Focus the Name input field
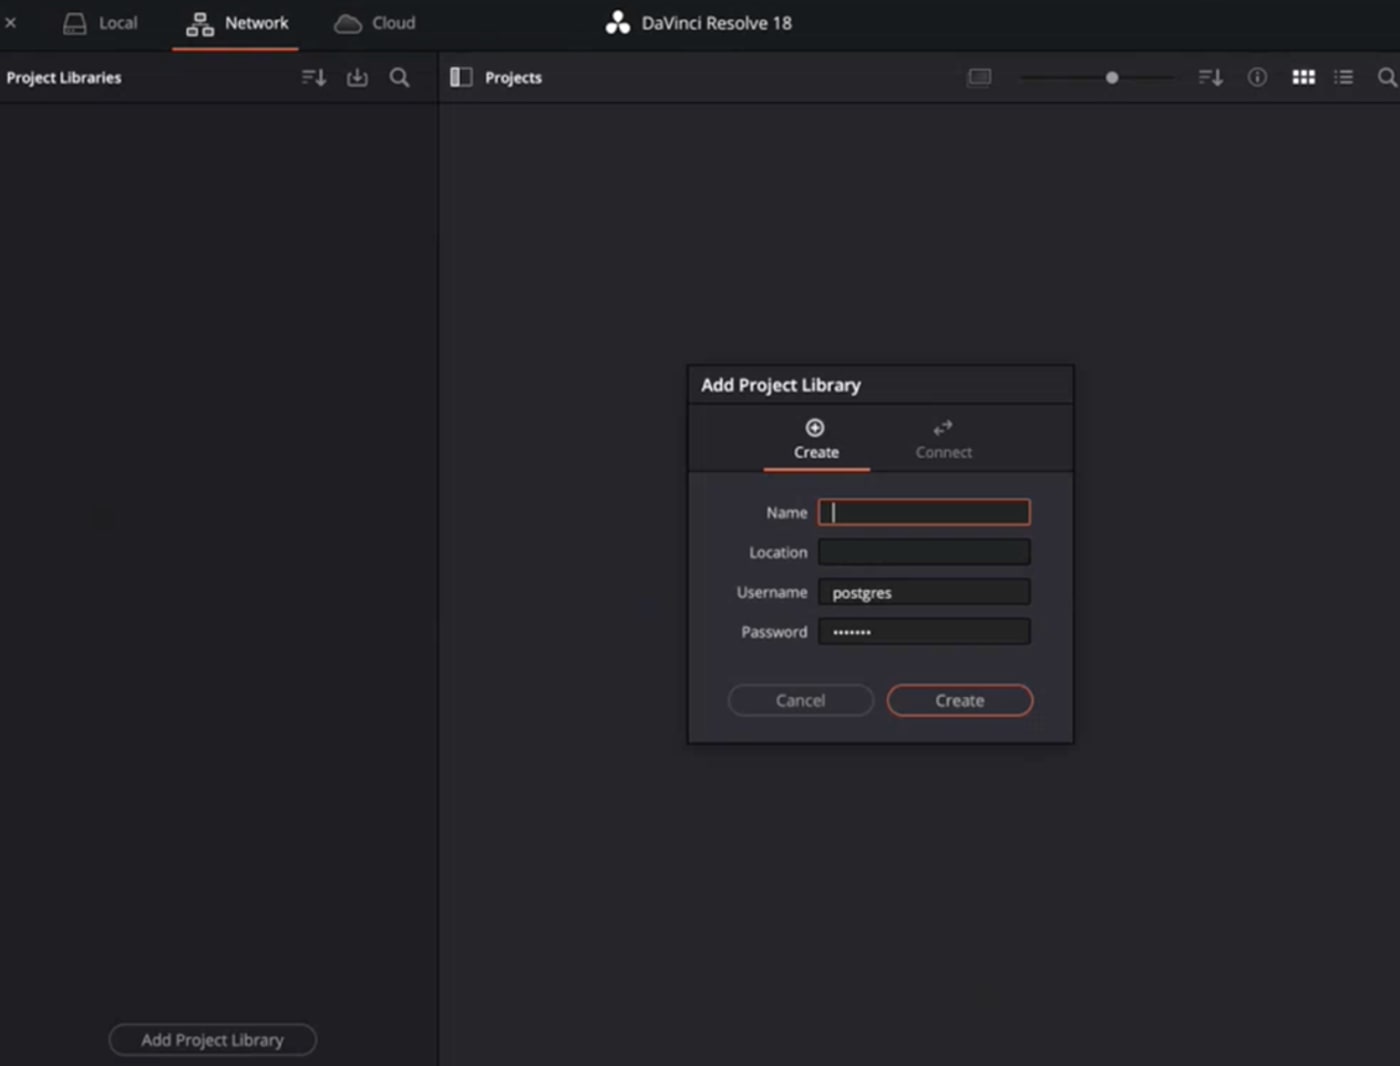 (924, 512)
